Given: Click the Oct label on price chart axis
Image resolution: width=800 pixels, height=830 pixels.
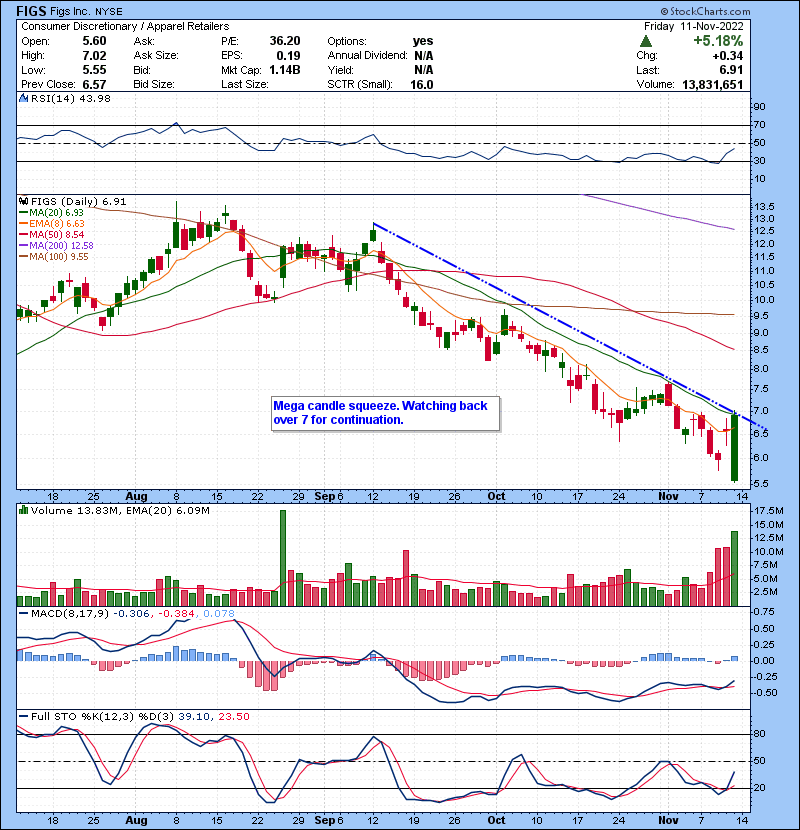Looking at the screenshot, I should (x=496, y=497).
